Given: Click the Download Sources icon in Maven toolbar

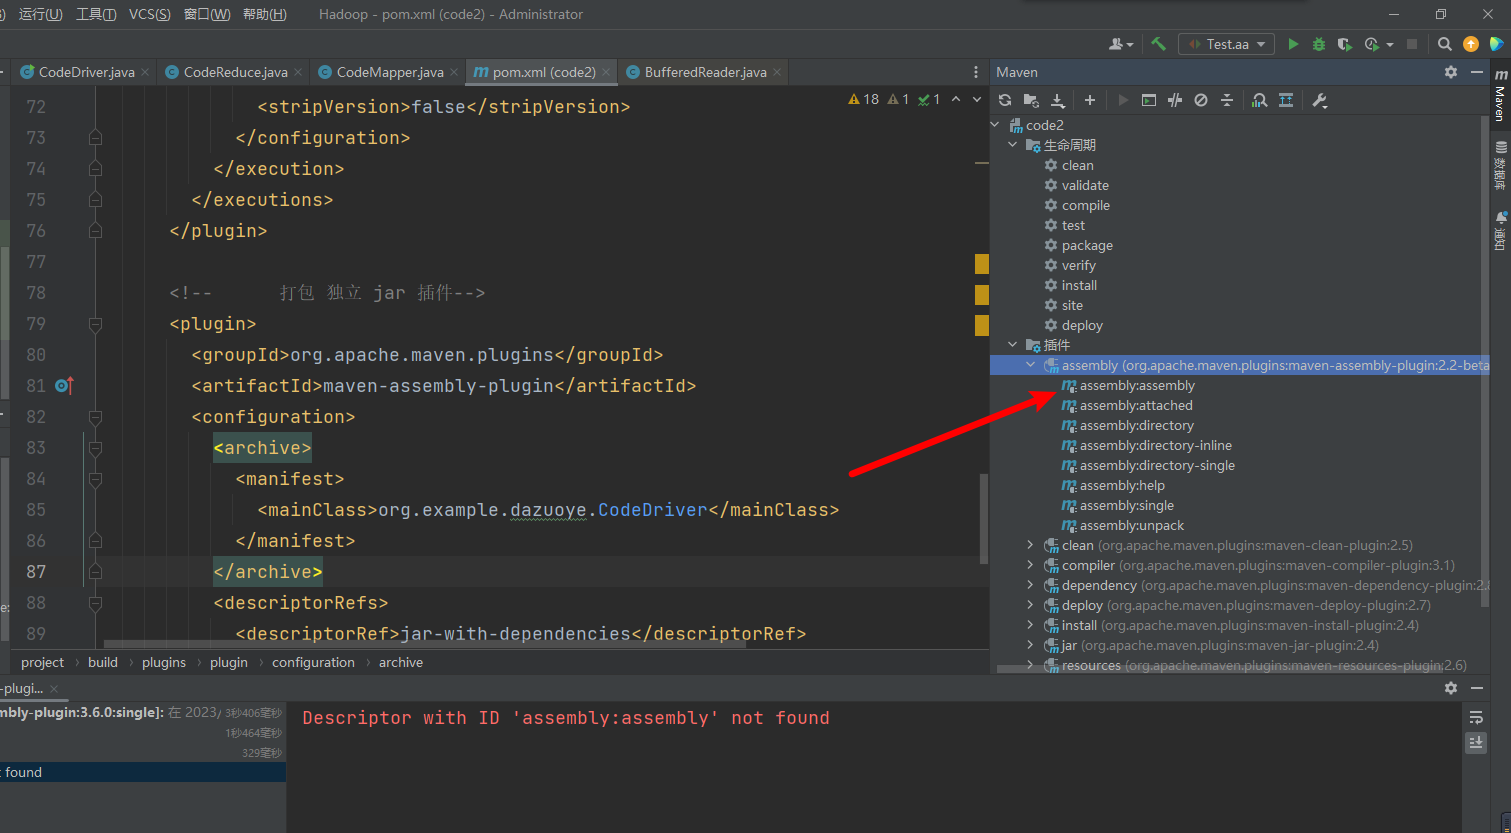Looking at the screenshot, I should (x=1057, y=100).
